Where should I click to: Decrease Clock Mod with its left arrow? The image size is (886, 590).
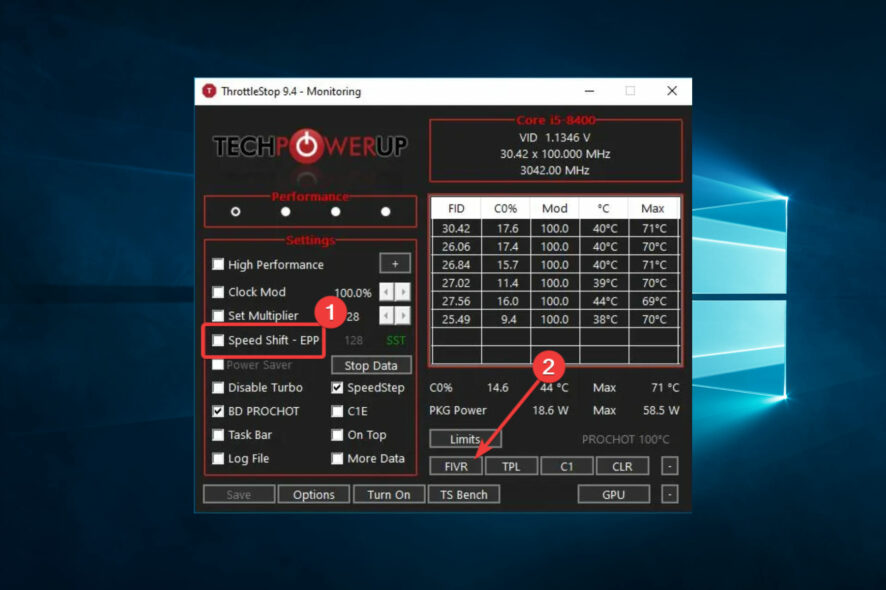point(386,292)
